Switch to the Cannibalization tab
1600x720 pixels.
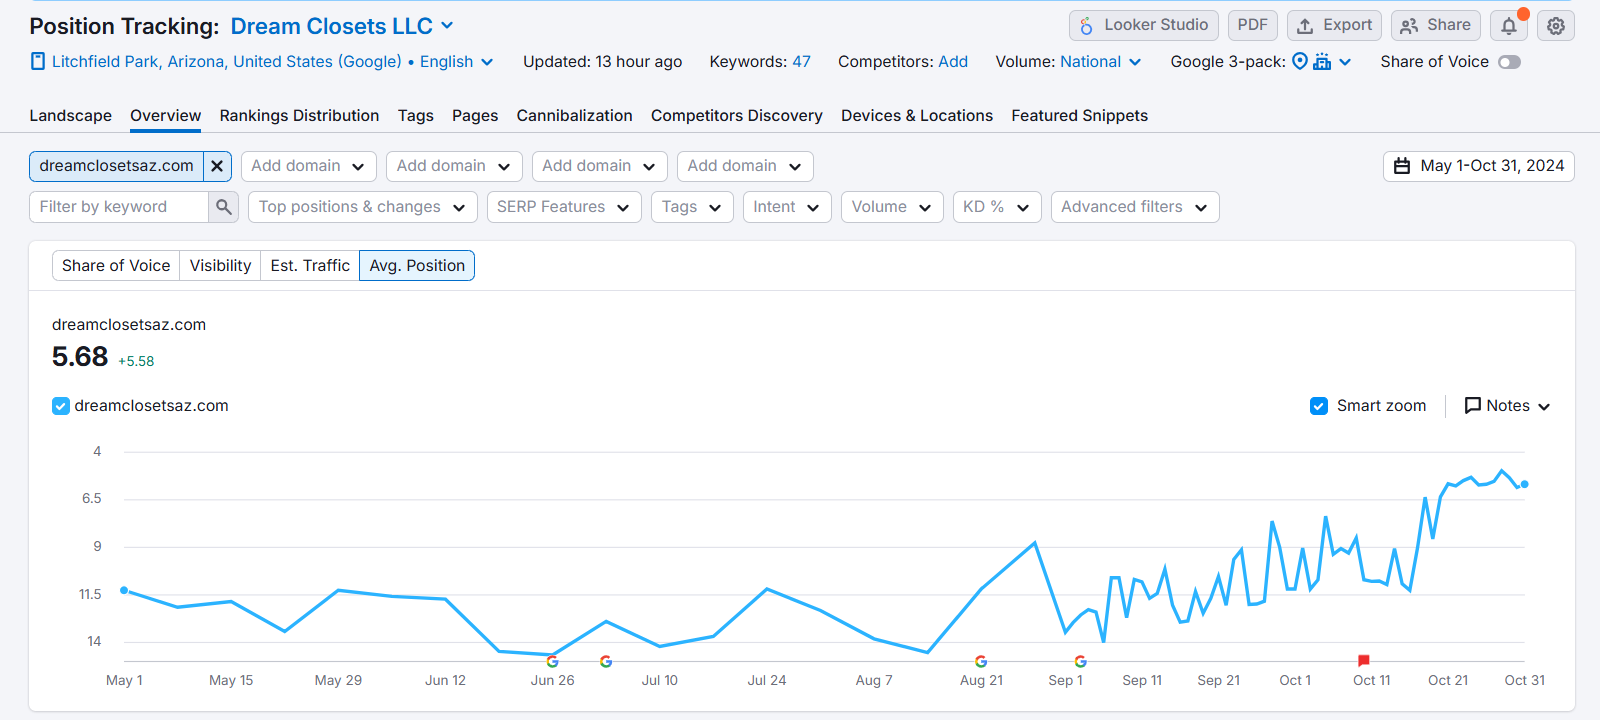[574, 116]
